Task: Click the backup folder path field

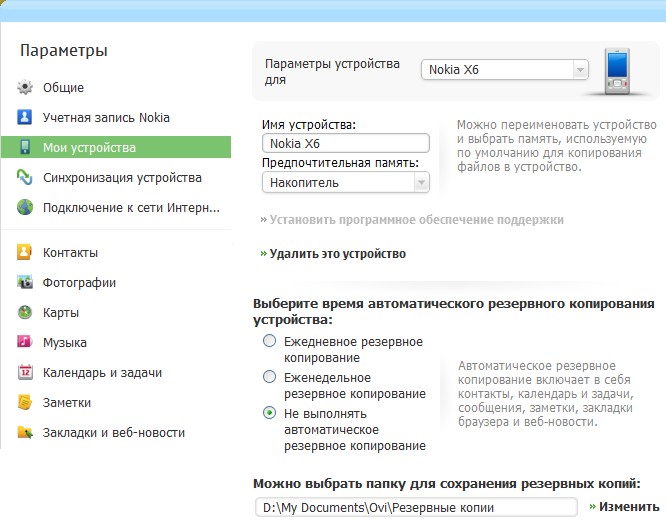Action: coord(416,508)
